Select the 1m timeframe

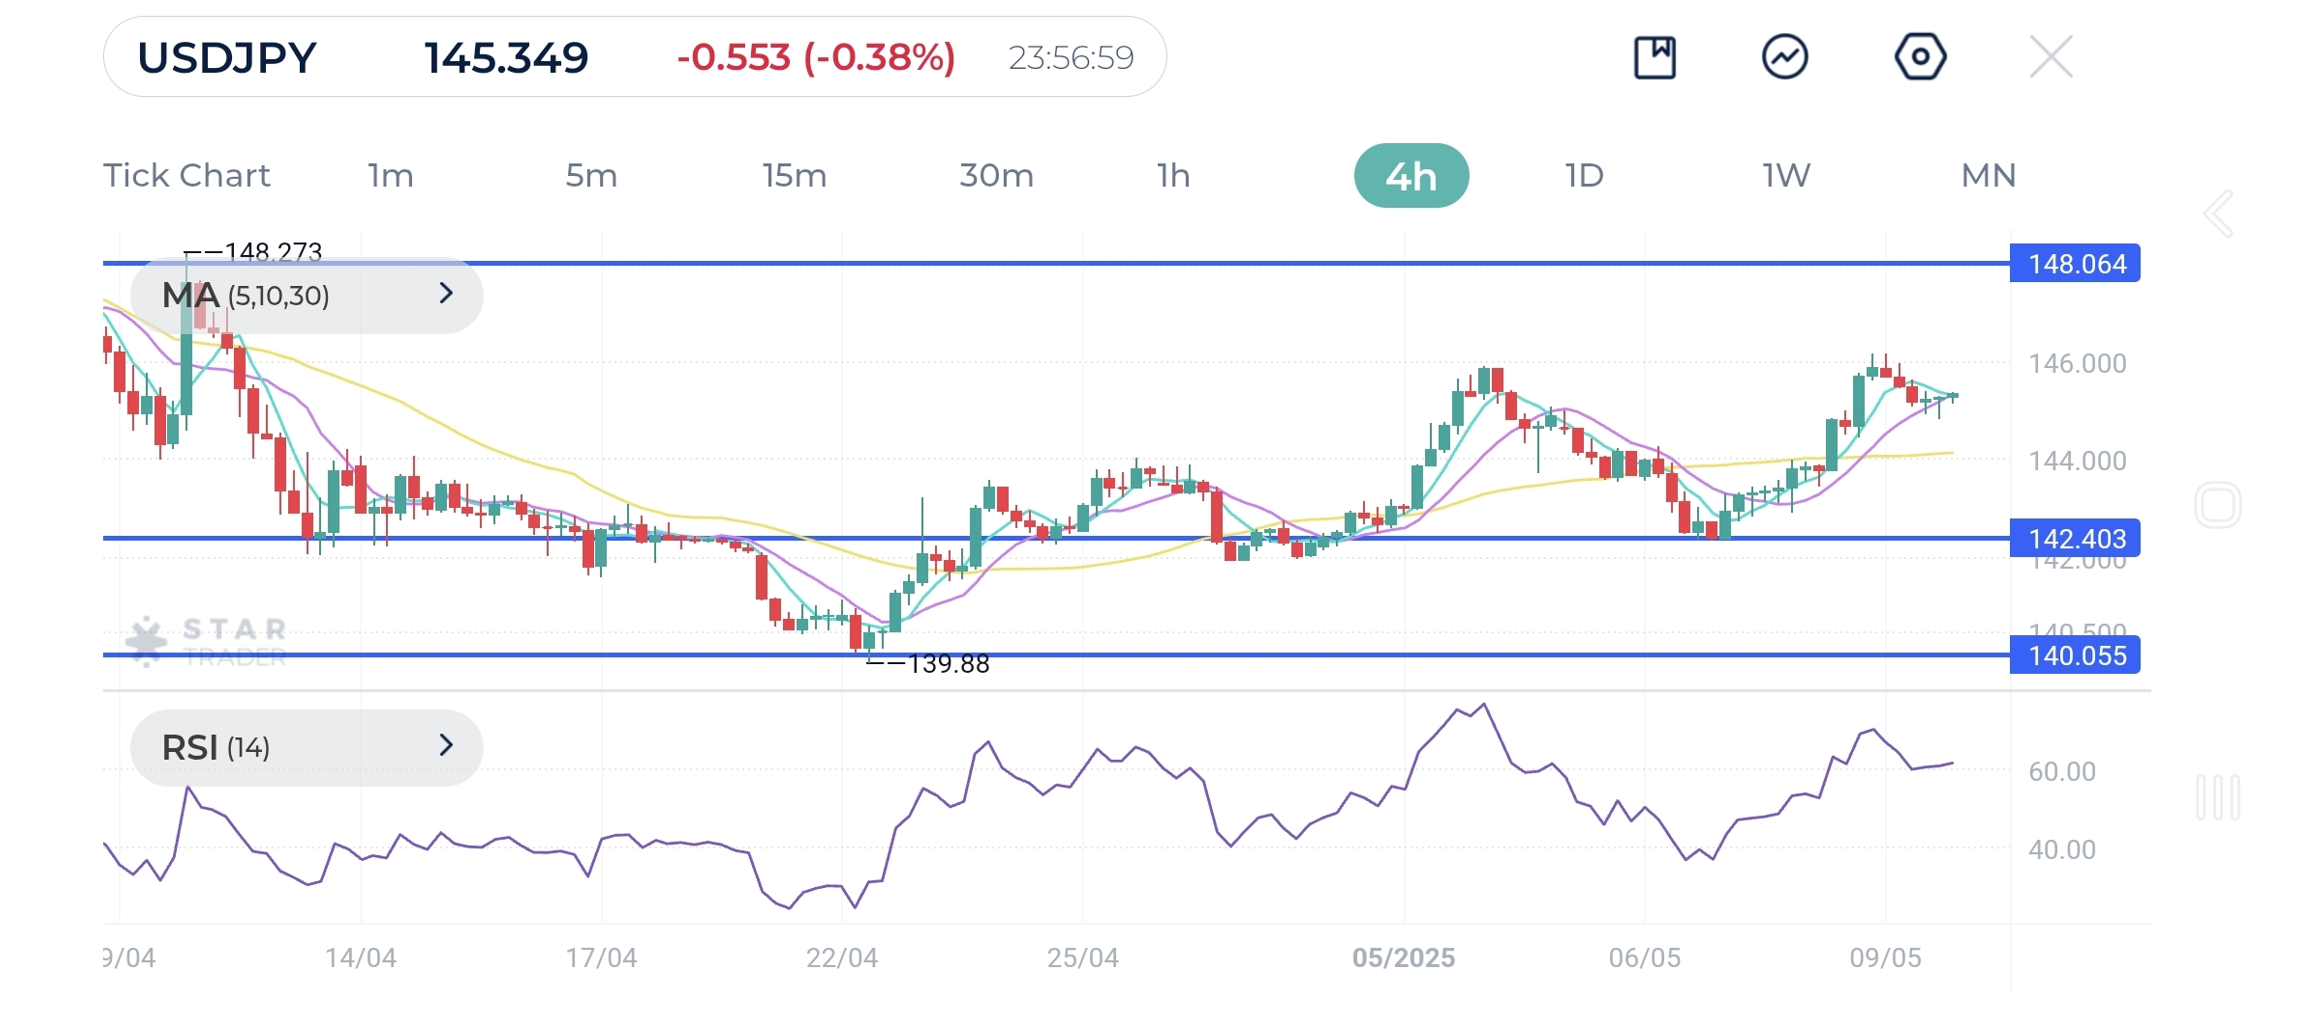tap(390, 176)
